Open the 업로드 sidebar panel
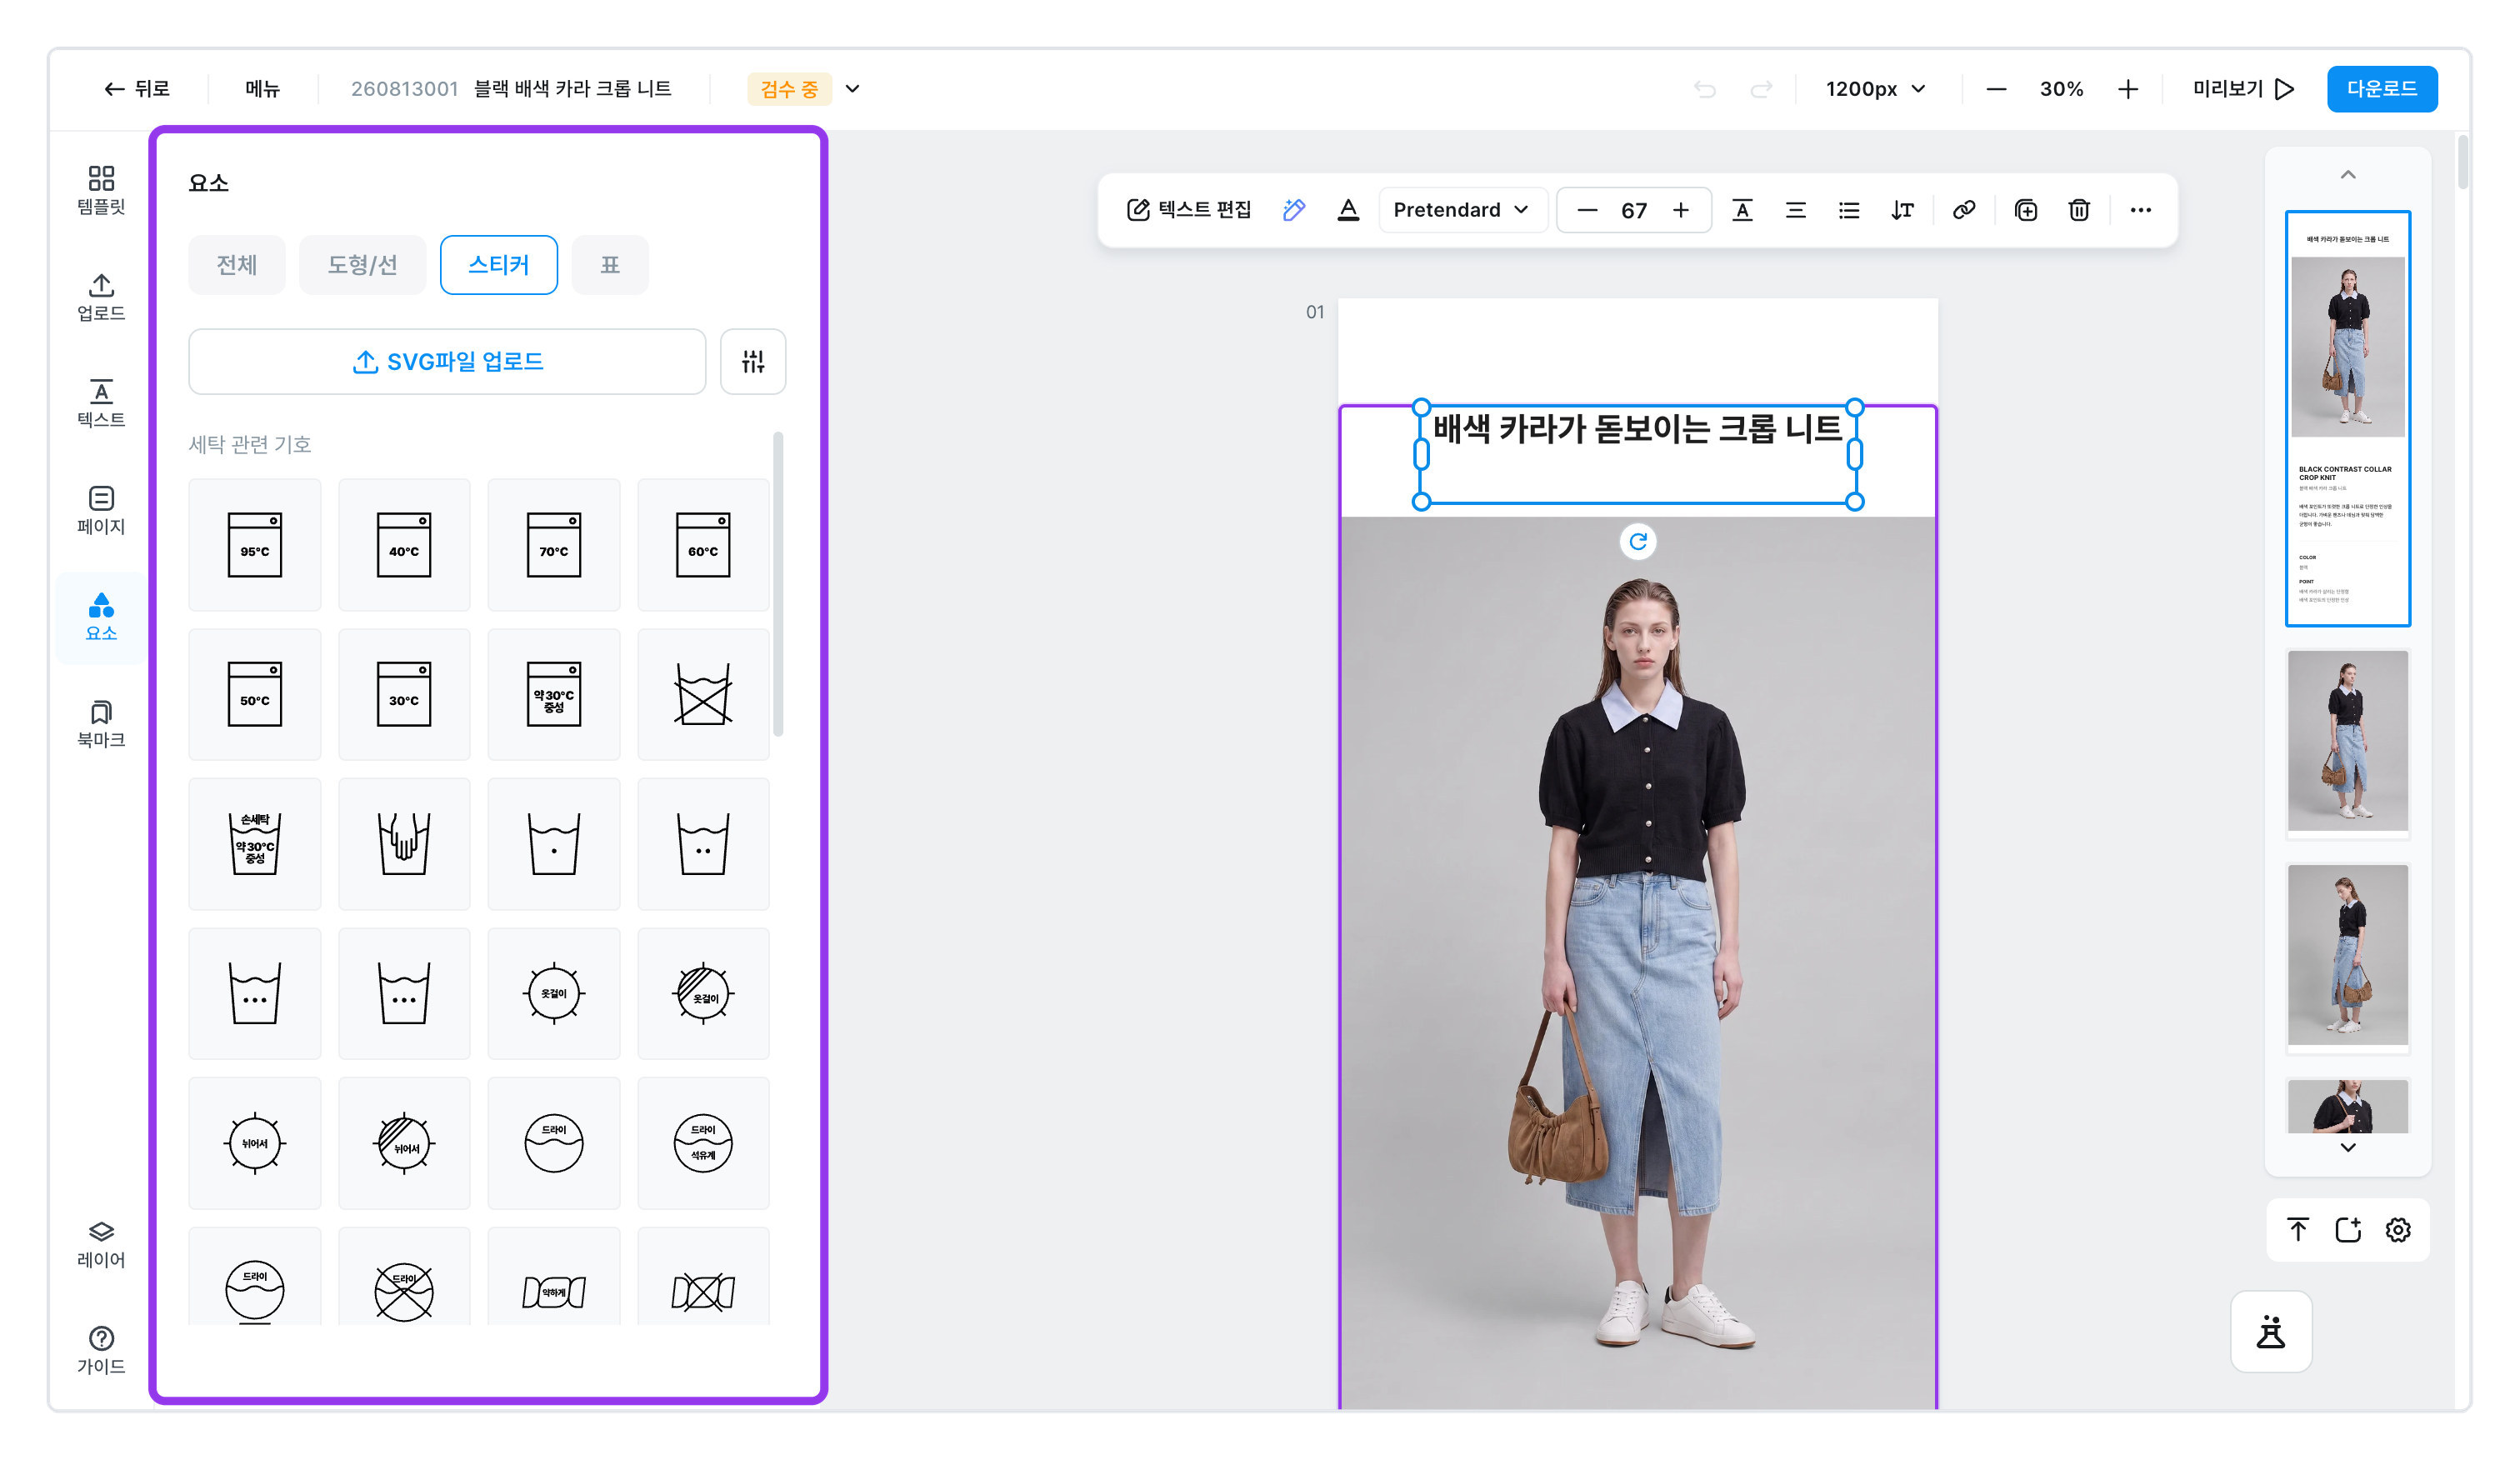2520x1460 pixels. [101, 297]
